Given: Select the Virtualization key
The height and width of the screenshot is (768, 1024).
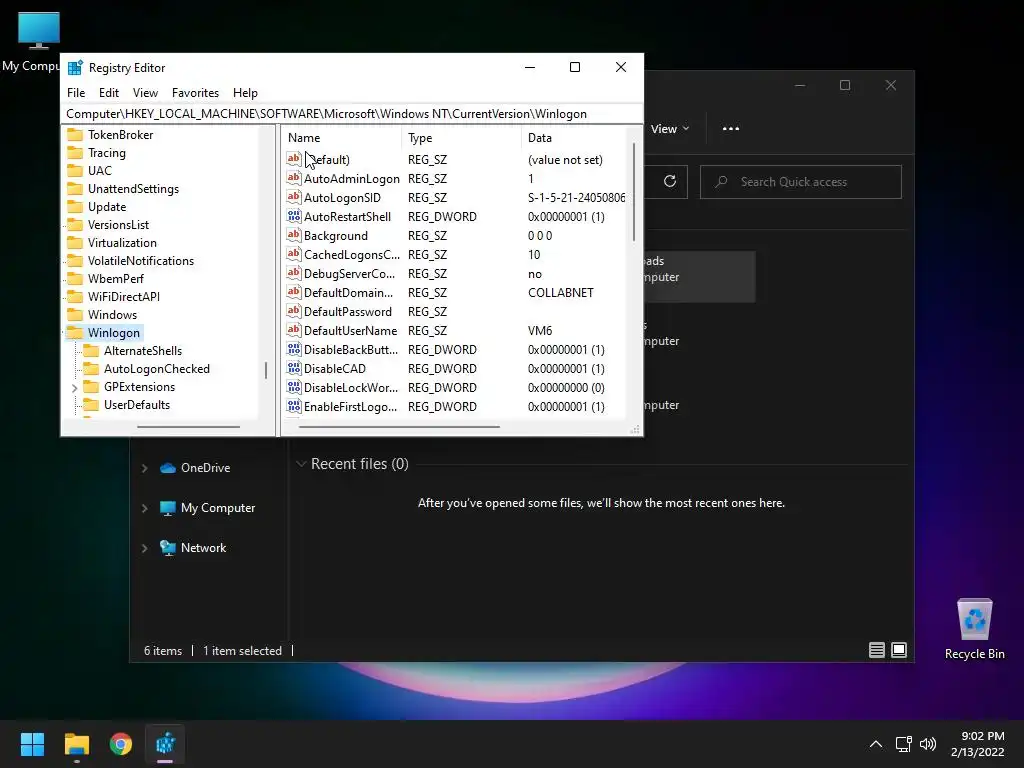Looking at the screenshot, I should pos(122,243).
